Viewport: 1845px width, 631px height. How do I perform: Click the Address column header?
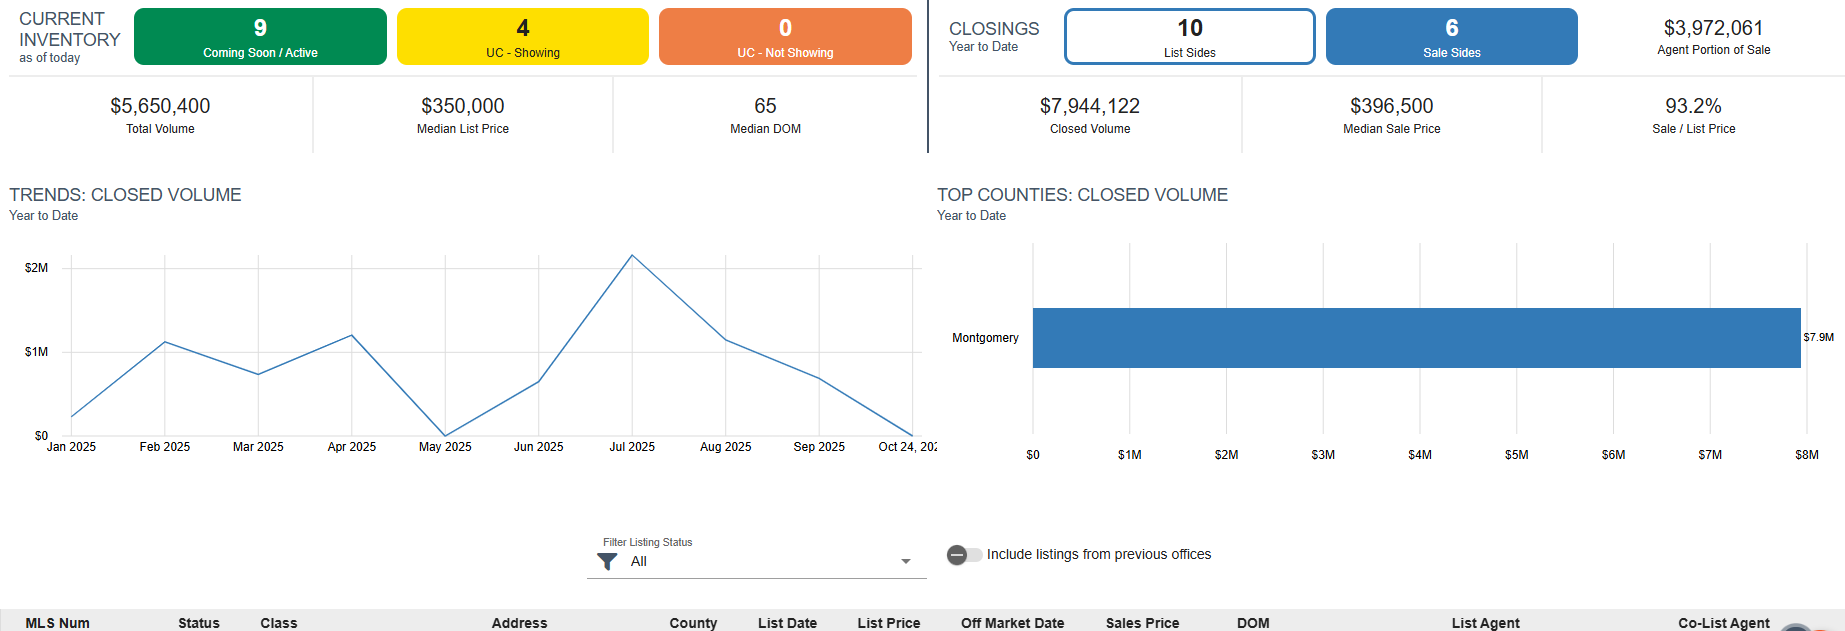519,623
